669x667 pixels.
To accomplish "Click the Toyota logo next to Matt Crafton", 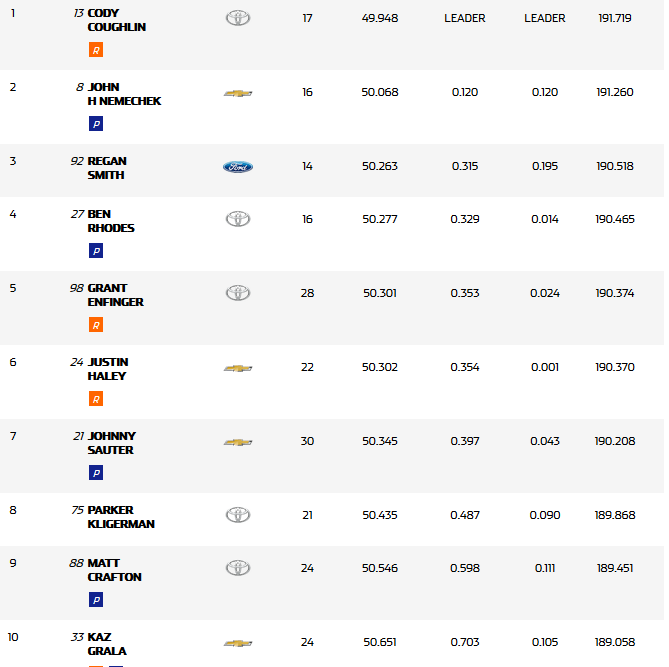I will tap(237, 568).
